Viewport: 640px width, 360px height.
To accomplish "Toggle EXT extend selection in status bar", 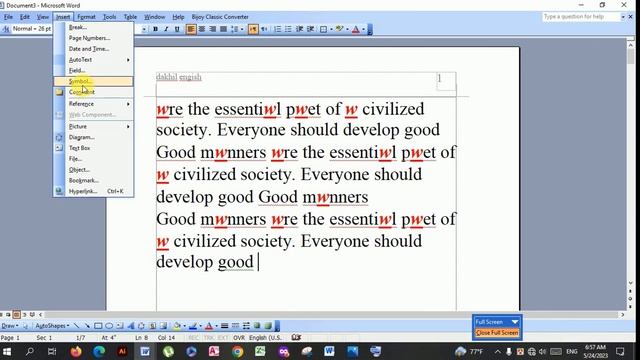I will [x=223, y=338].
